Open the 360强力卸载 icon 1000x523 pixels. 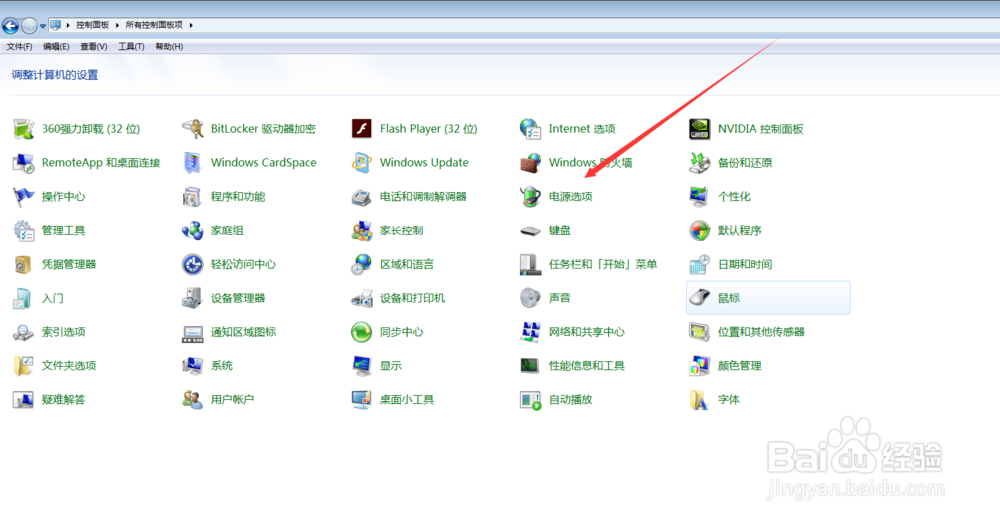24,129
